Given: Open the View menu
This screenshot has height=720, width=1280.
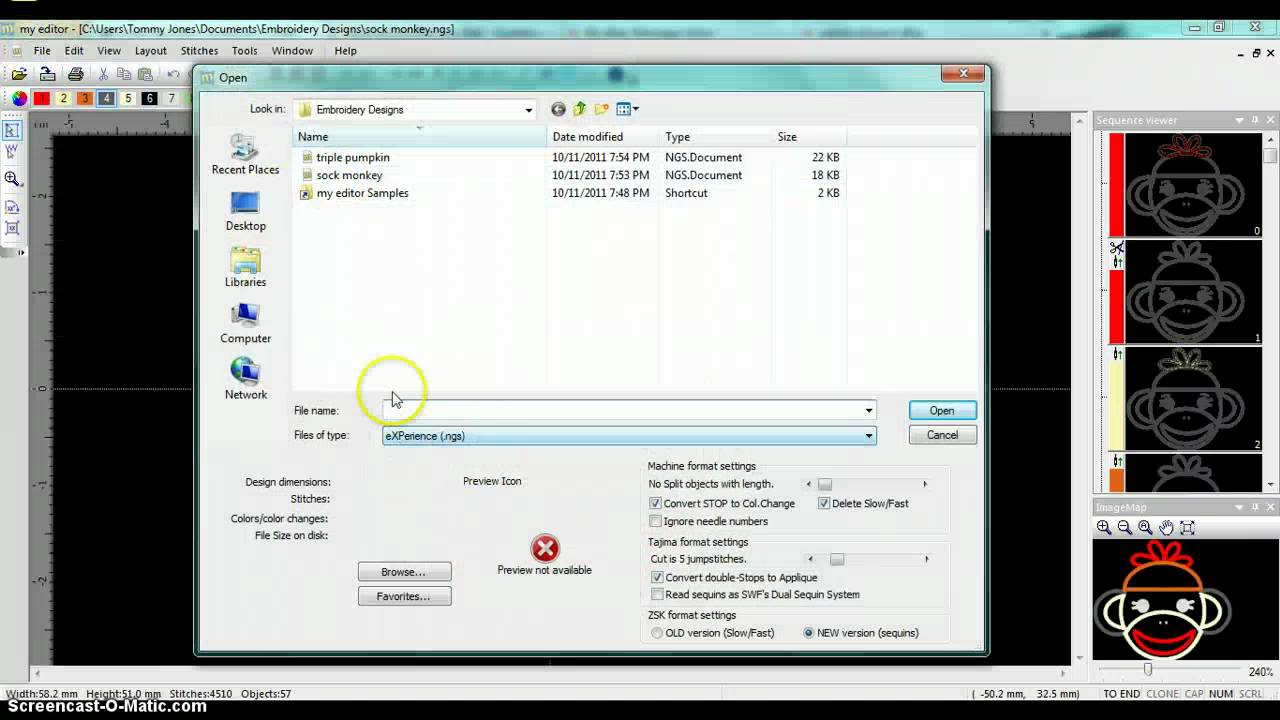Looking at the screenshot, I should 109,50.
